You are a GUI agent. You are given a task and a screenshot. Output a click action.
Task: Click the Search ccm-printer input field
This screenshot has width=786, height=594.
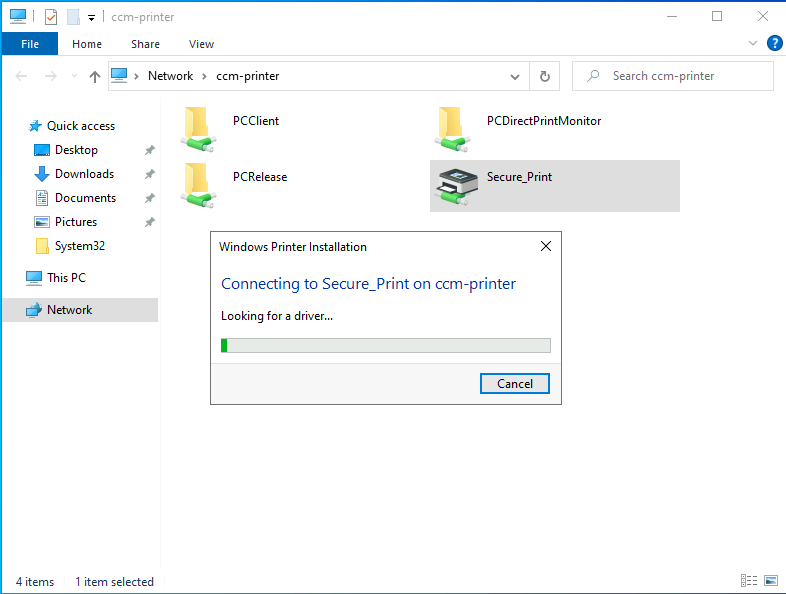(673, 76)
